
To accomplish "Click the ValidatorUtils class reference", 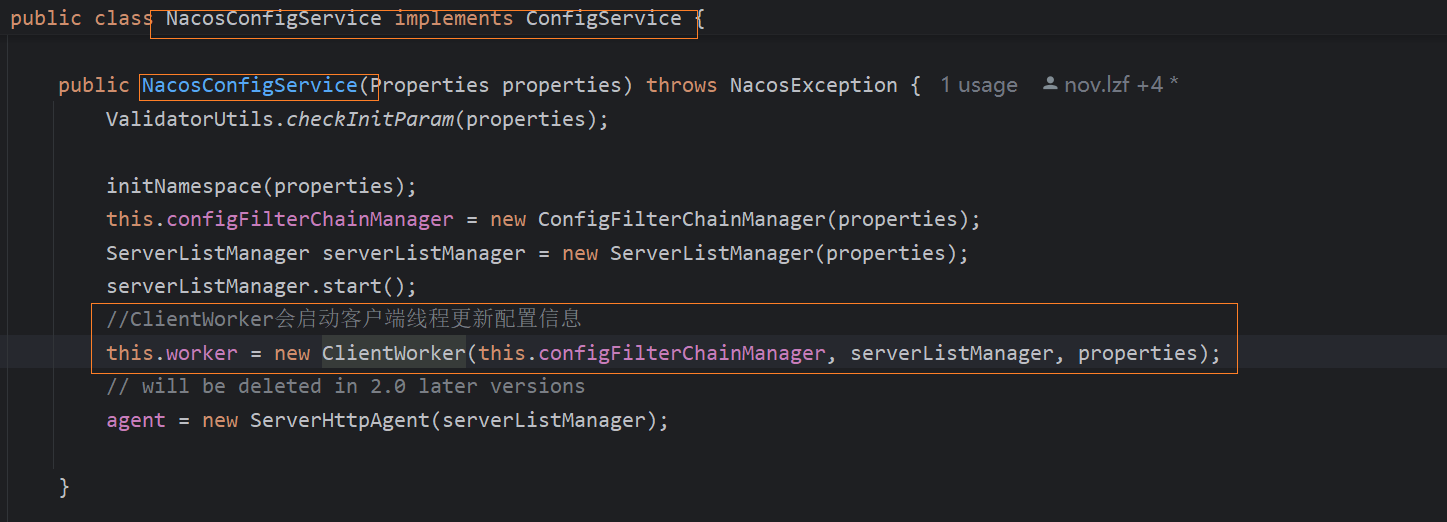I will tap(190, 119).
